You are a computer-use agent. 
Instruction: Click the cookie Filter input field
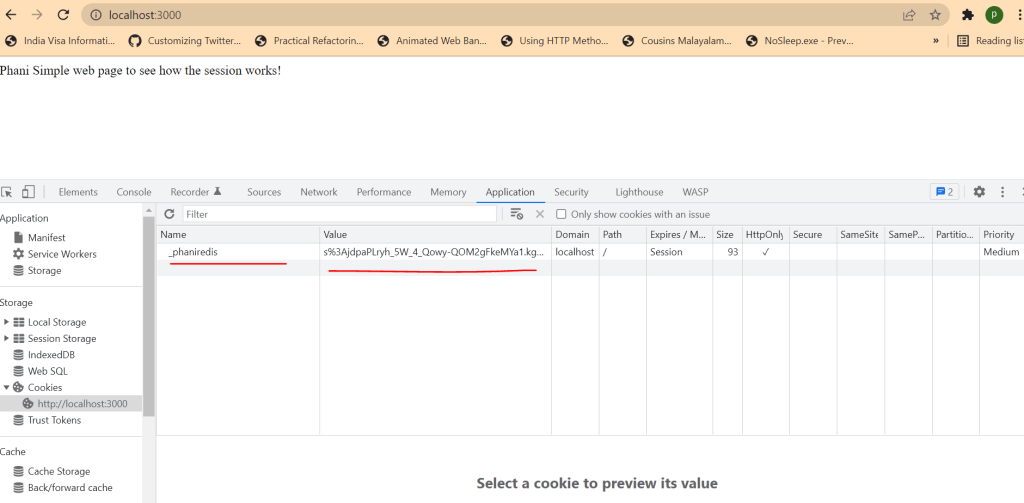(x=339, y=214)
